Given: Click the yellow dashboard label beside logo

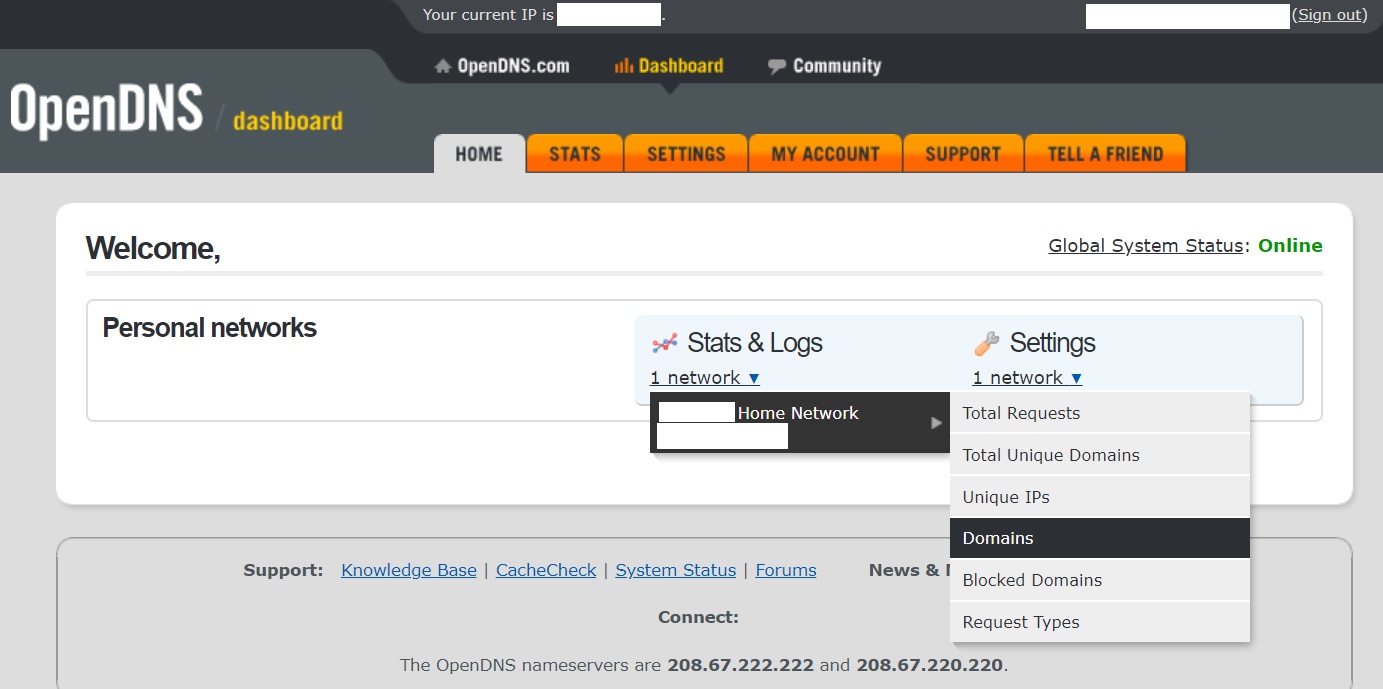Looking at the screenshot, I should (x=288, y=122).
